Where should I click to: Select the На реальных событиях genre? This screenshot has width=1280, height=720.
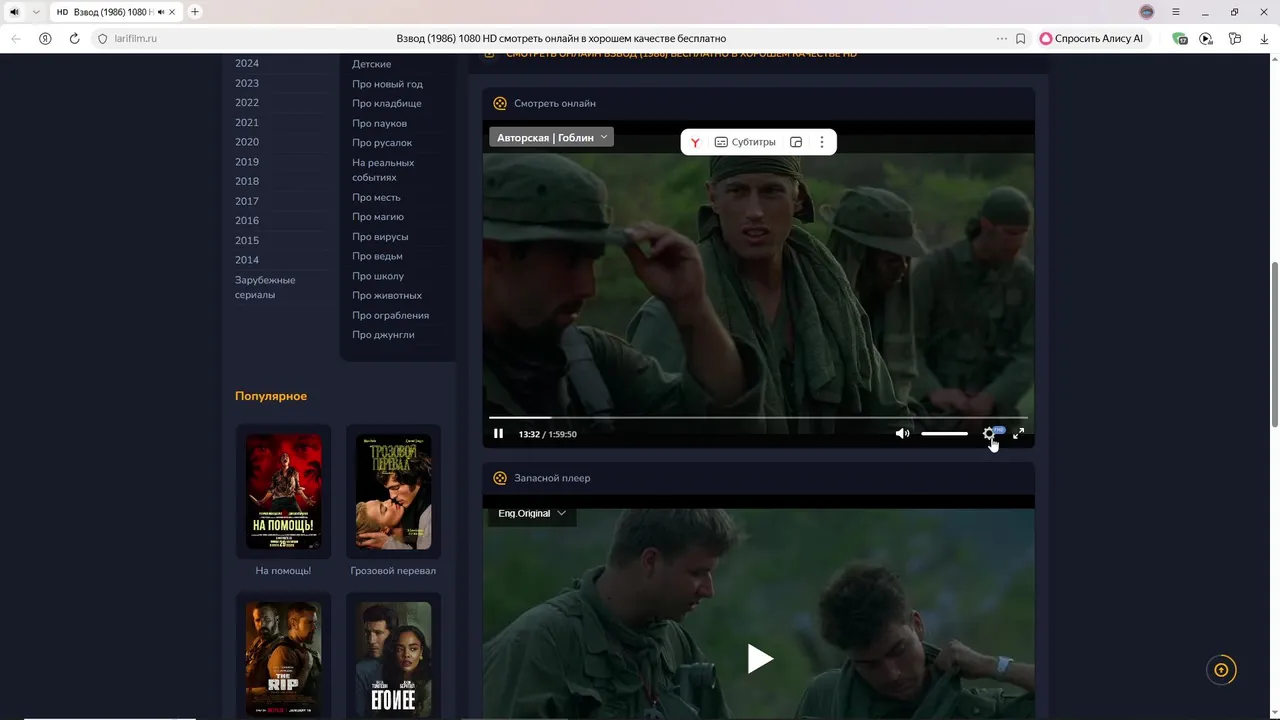[x=383, y=170]
